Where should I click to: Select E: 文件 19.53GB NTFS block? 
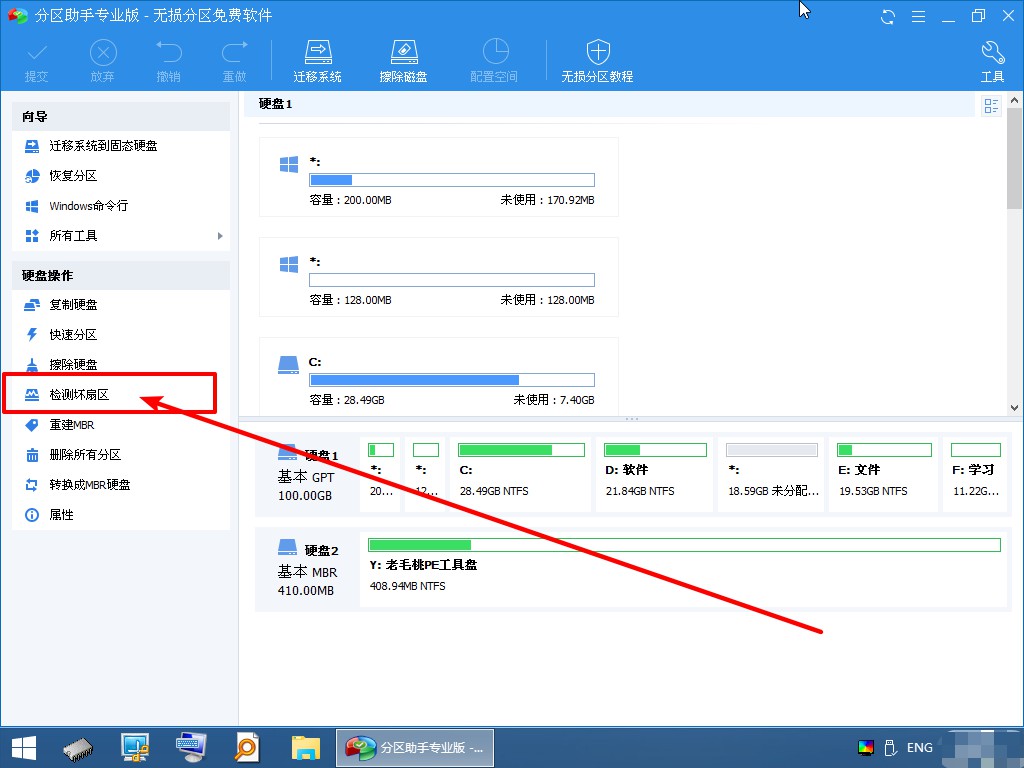tap(884, 474)
